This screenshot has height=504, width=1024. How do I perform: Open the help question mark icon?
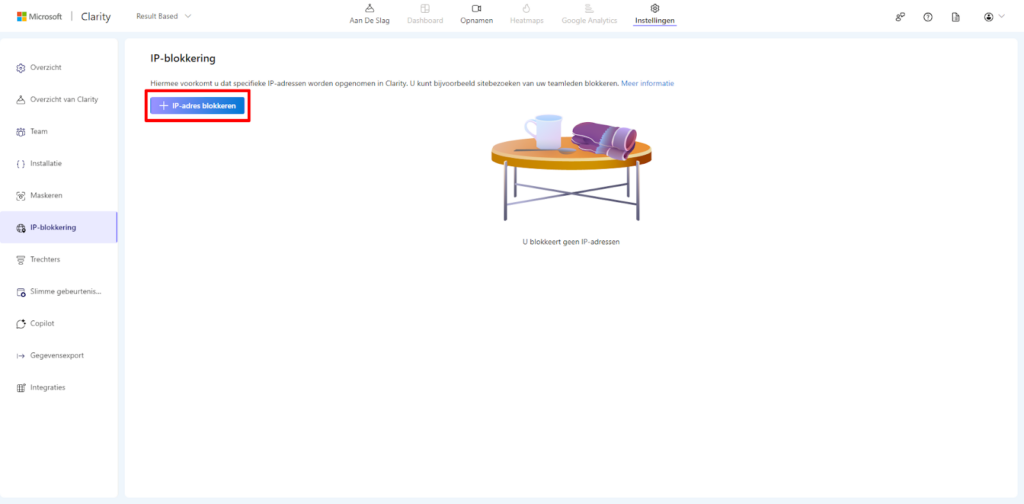click(x=927, y=17)
